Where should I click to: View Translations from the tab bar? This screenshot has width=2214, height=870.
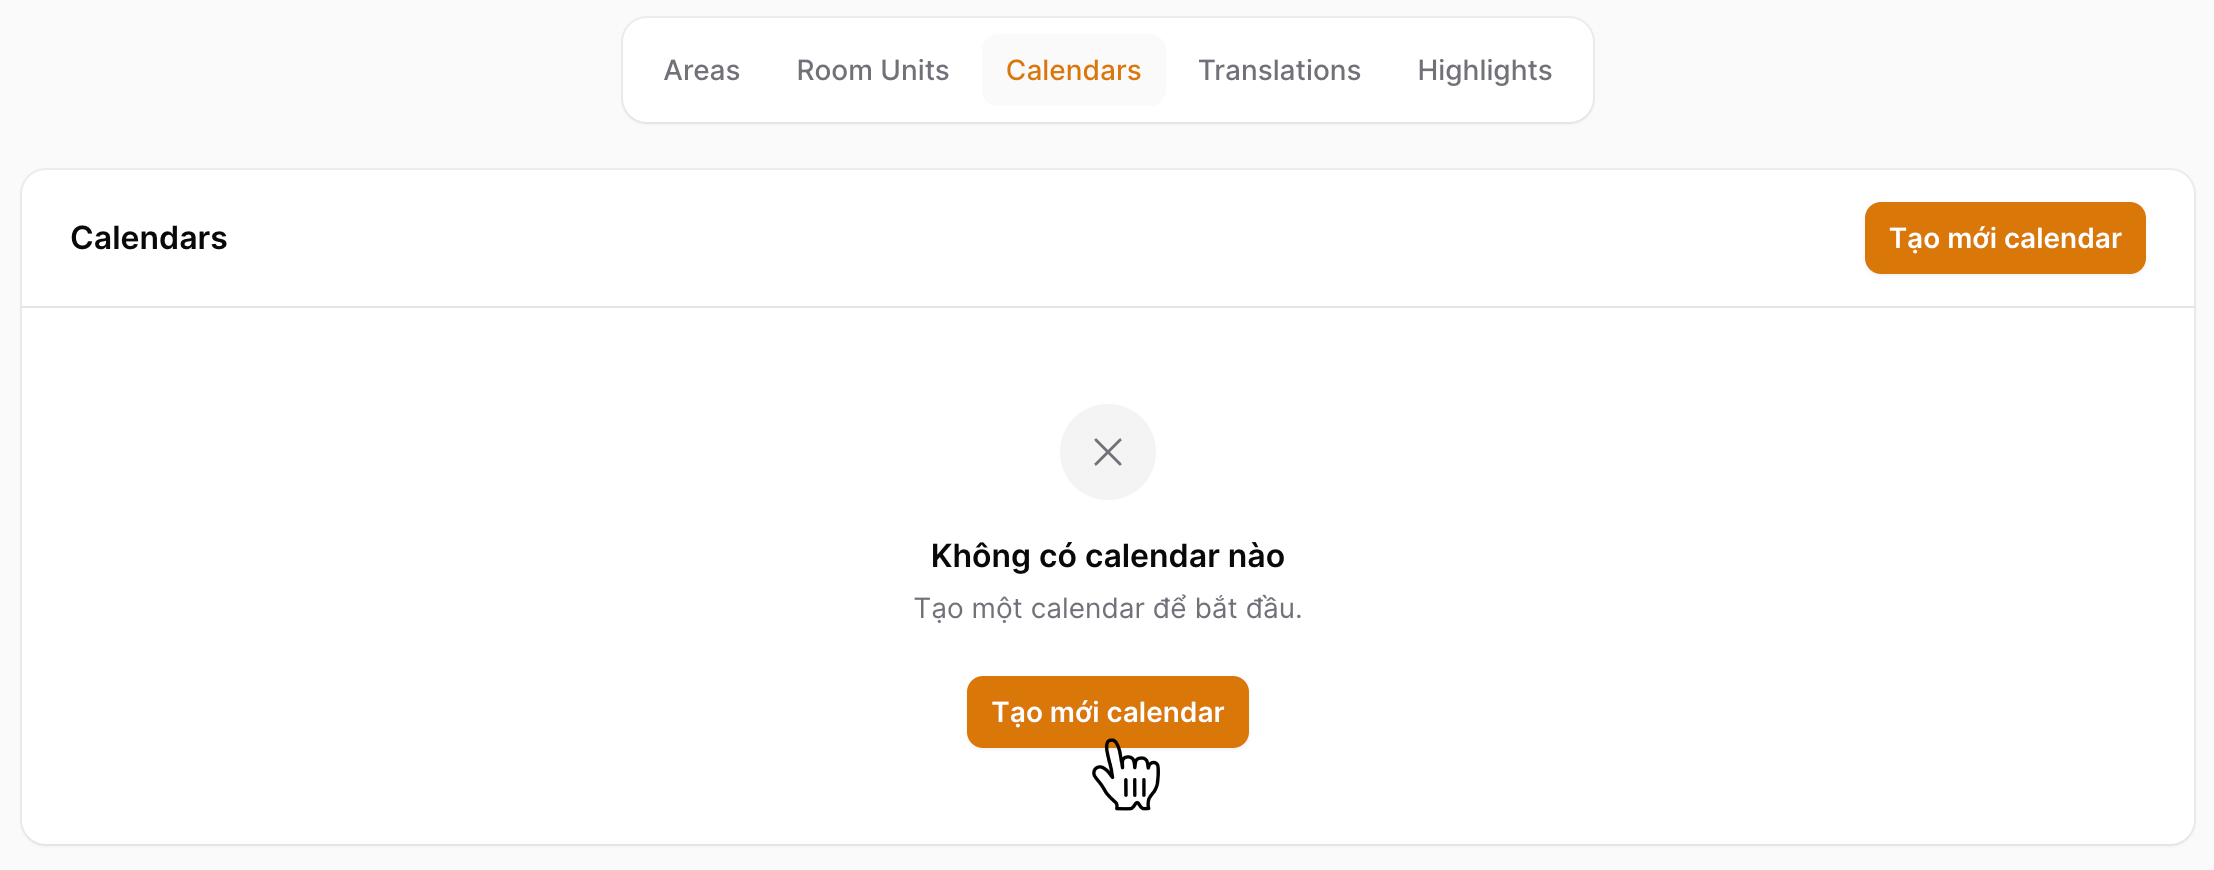point(1279,70)
